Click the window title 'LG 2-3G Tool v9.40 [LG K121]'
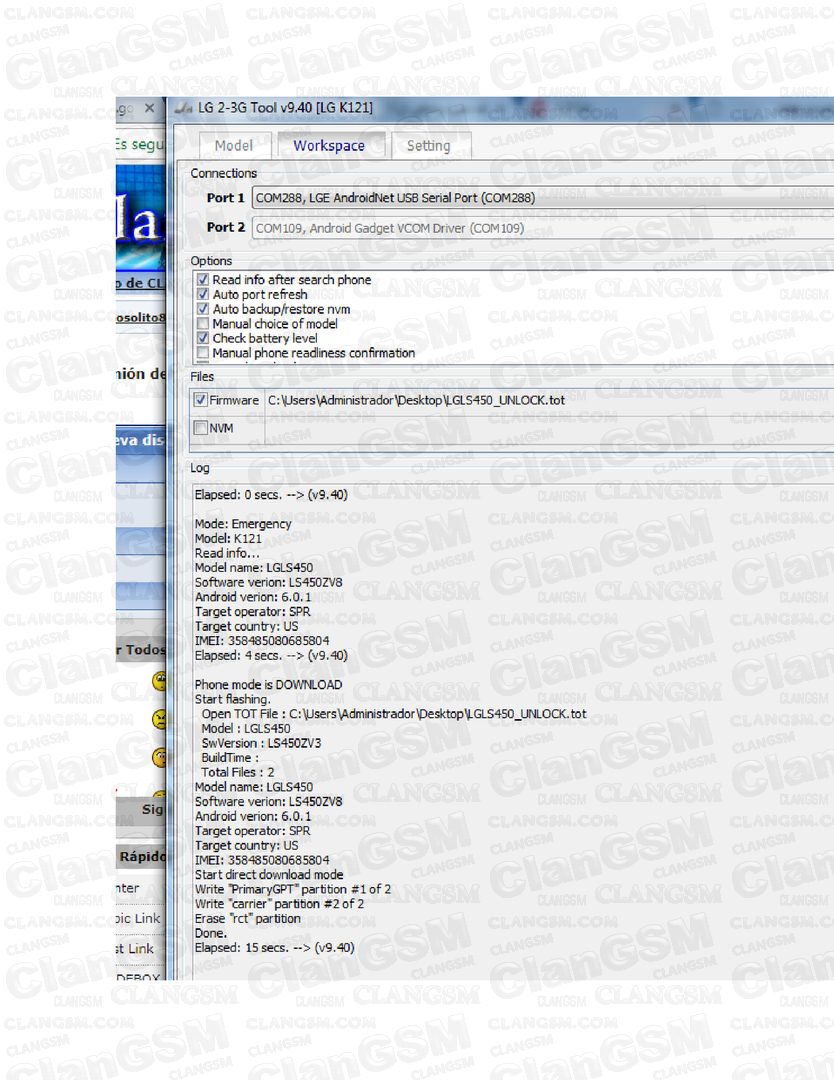The height and width of the screenshot is (1080, 834). coord(285,107)
